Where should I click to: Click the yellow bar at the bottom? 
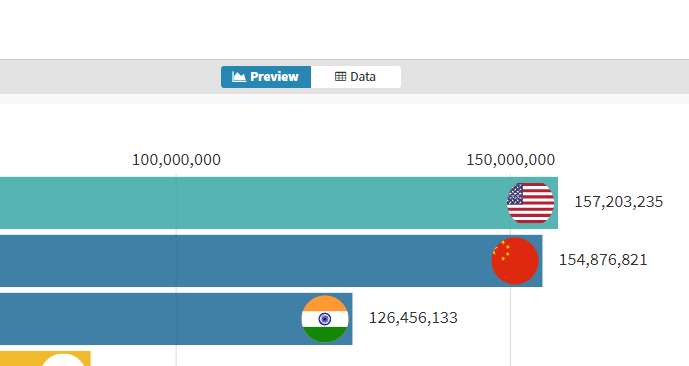[x=45, y=359]
